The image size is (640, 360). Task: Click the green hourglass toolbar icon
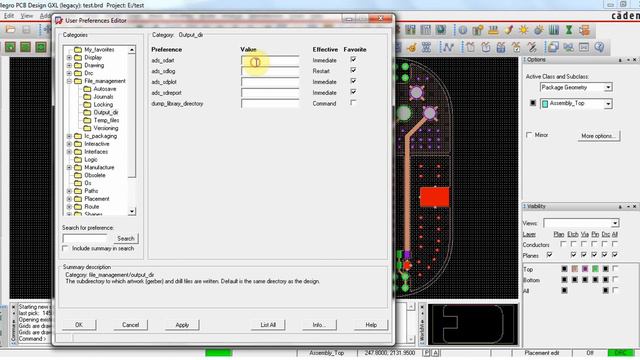point(569,30)
